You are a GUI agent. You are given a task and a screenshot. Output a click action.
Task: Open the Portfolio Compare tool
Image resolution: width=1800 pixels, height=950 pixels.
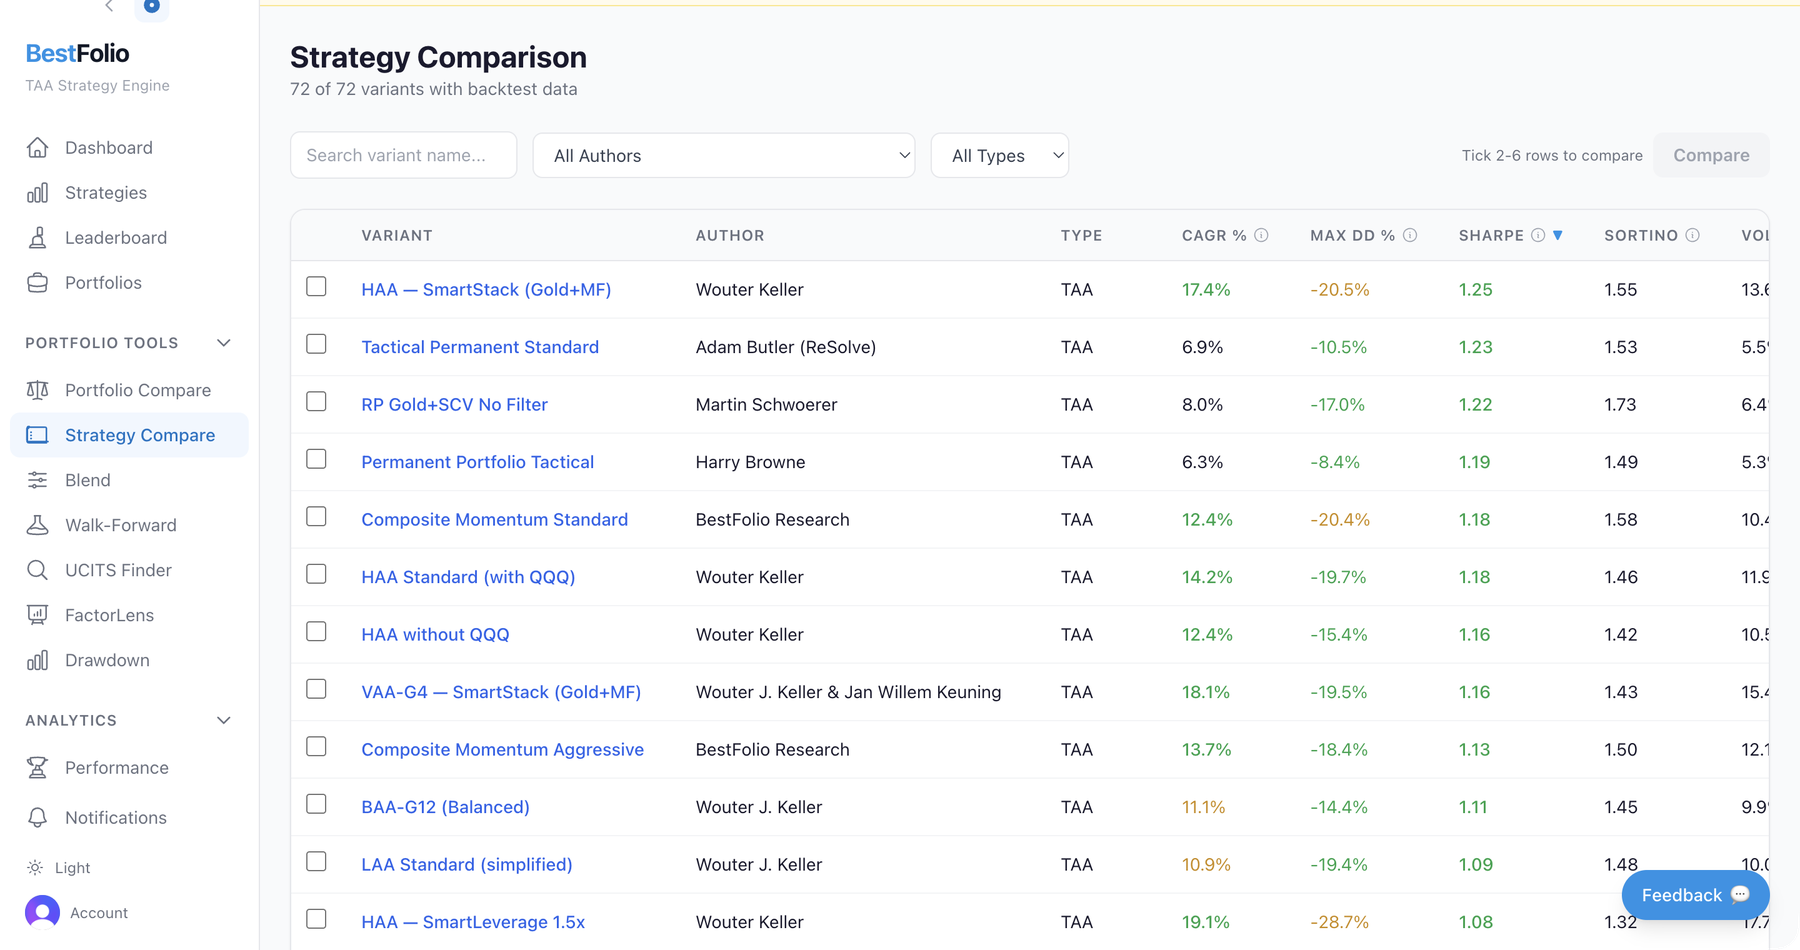137,390
